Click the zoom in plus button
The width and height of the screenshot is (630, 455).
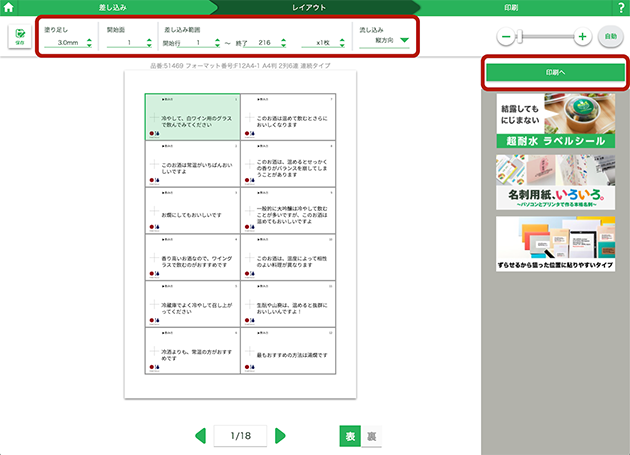click(582, 37)
